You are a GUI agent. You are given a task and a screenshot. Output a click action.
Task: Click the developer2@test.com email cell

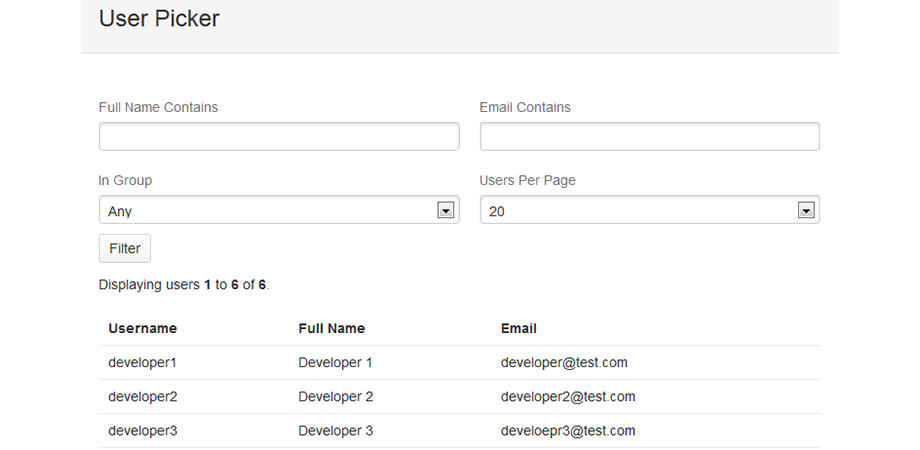pos(568,397)
